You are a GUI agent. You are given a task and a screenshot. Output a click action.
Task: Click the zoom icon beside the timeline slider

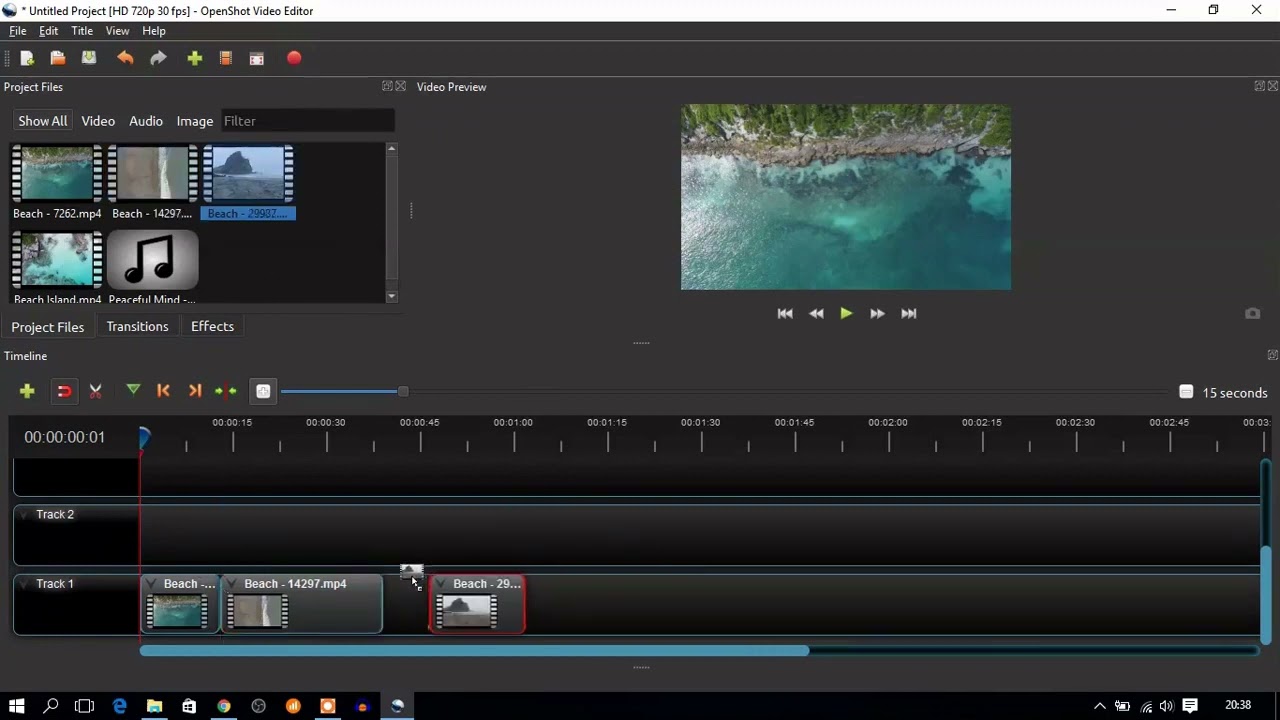coord(263,392)
